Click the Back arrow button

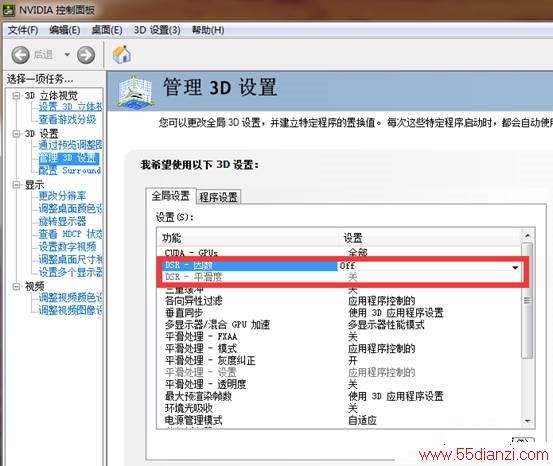(x=20, y=55)
